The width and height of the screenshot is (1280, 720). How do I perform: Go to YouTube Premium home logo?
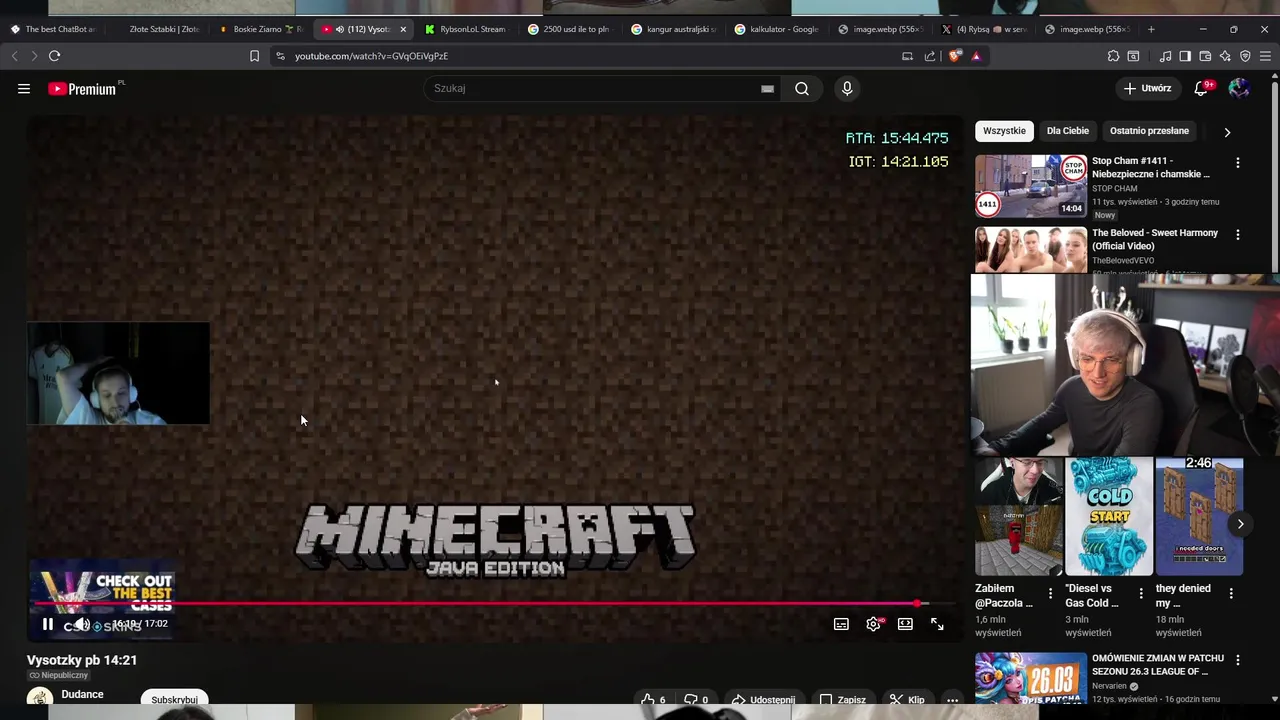82,89
